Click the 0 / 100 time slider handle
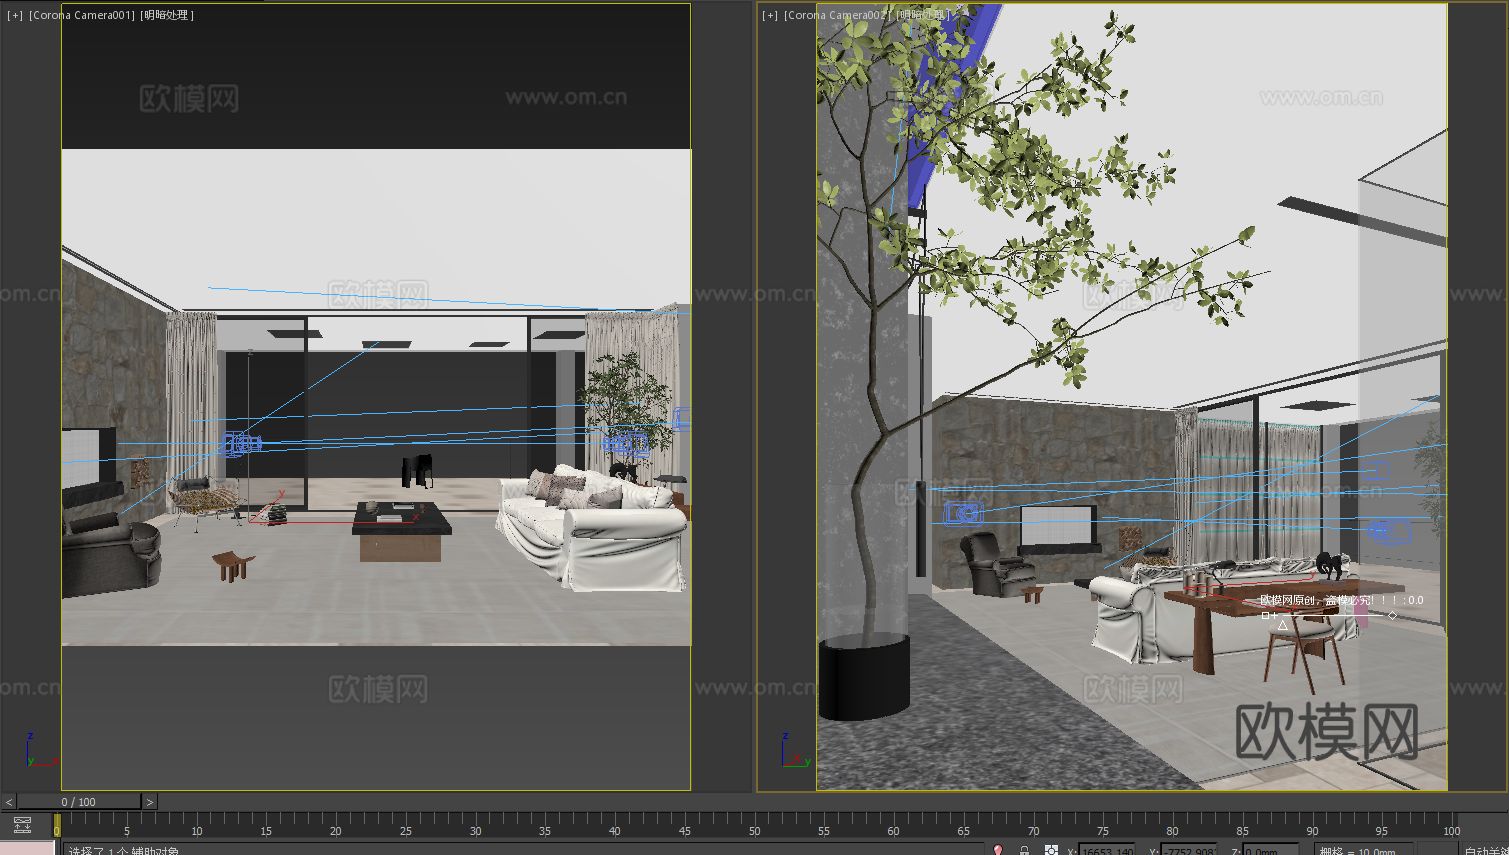Viewport: 1509px width, 855px height. [x=79, y=802]
